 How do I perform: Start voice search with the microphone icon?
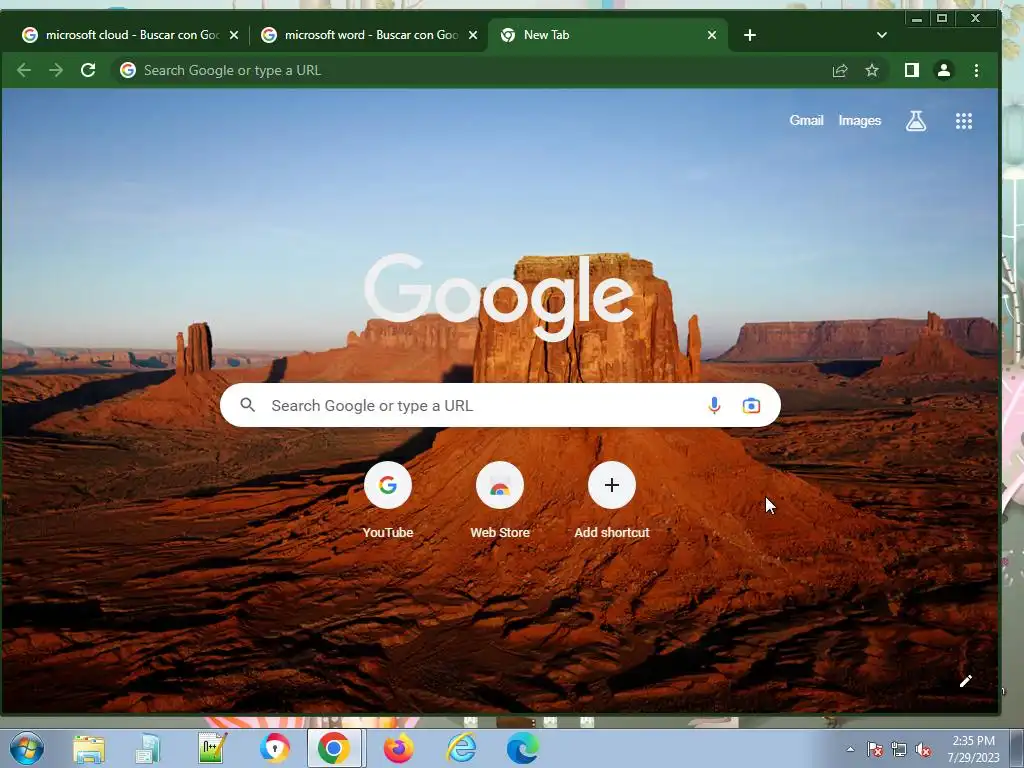714,406
